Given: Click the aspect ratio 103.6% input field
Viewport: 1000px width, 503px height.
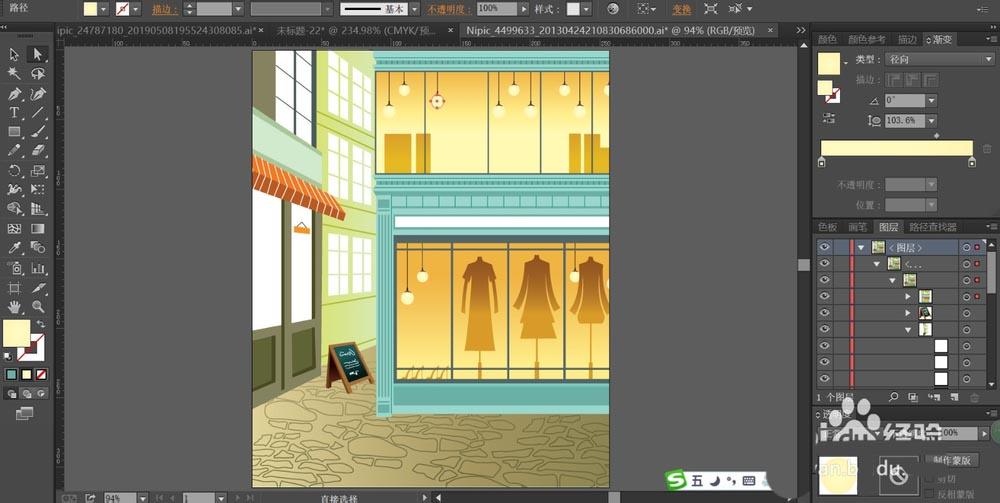Looking at the screenshot, I should 904,120.
